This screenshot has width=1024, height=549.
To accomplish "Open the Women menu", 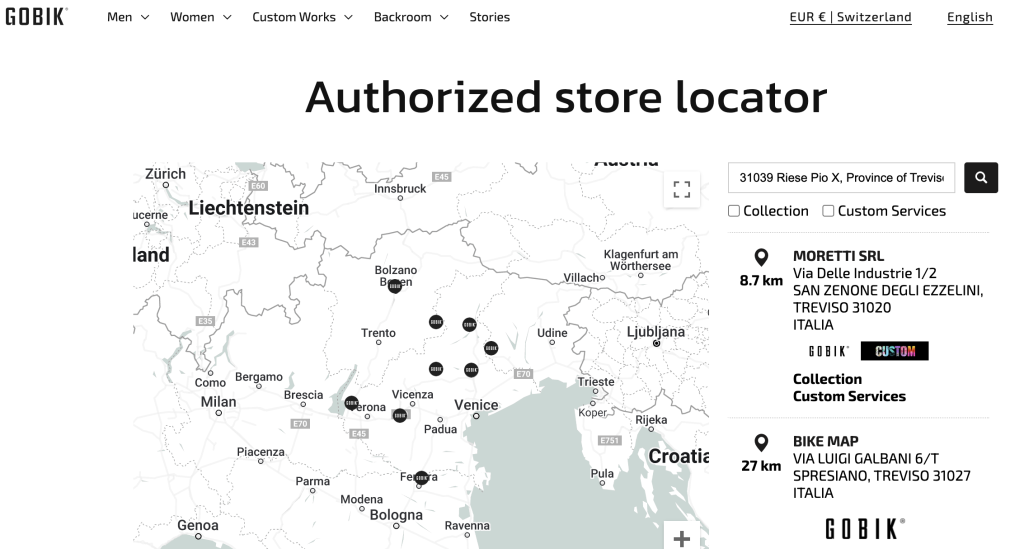I will 200,17.
